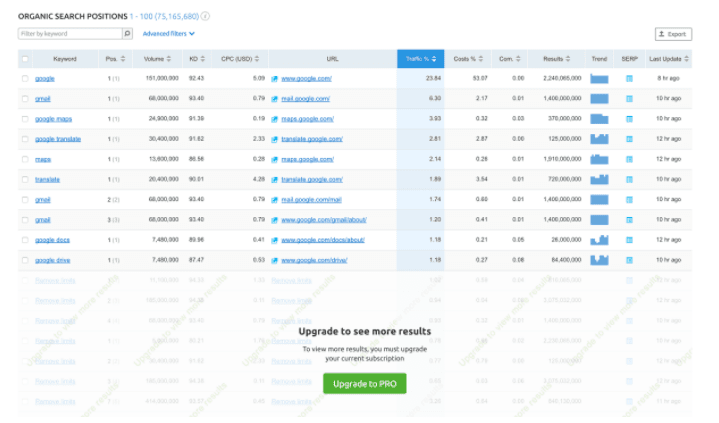Sort the table by the Traffic % column
This screenshot has width=719, height=423.
point(420,59)
